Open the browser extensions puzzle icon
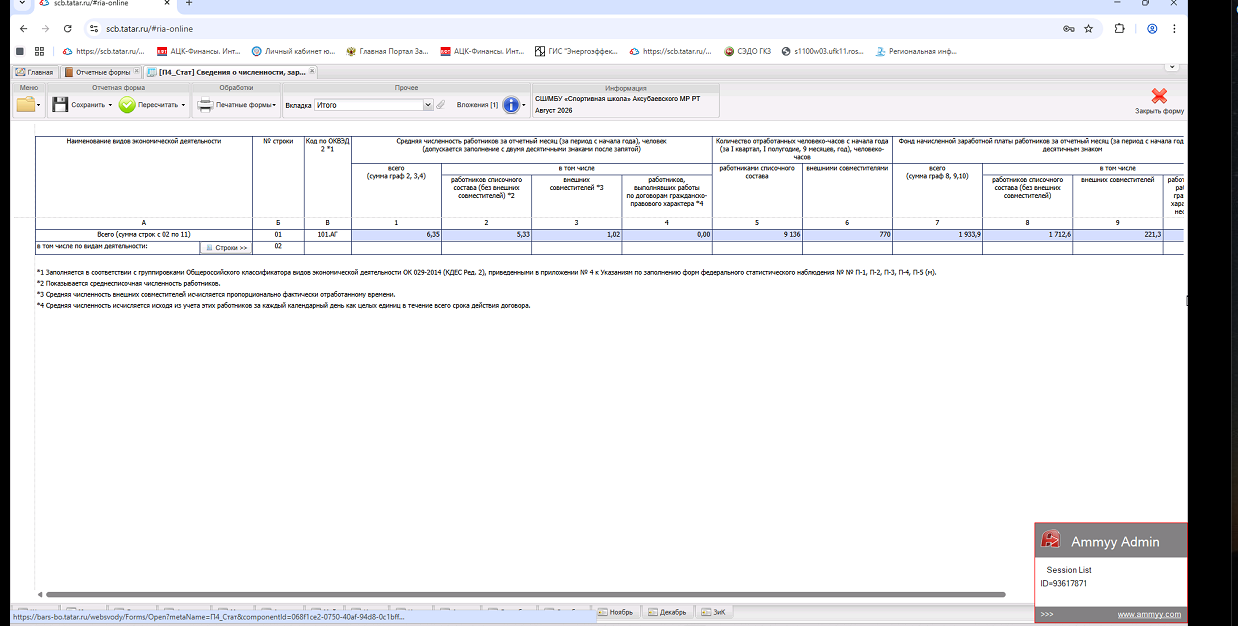The image size is (1238, 626). pos(1119,29)
